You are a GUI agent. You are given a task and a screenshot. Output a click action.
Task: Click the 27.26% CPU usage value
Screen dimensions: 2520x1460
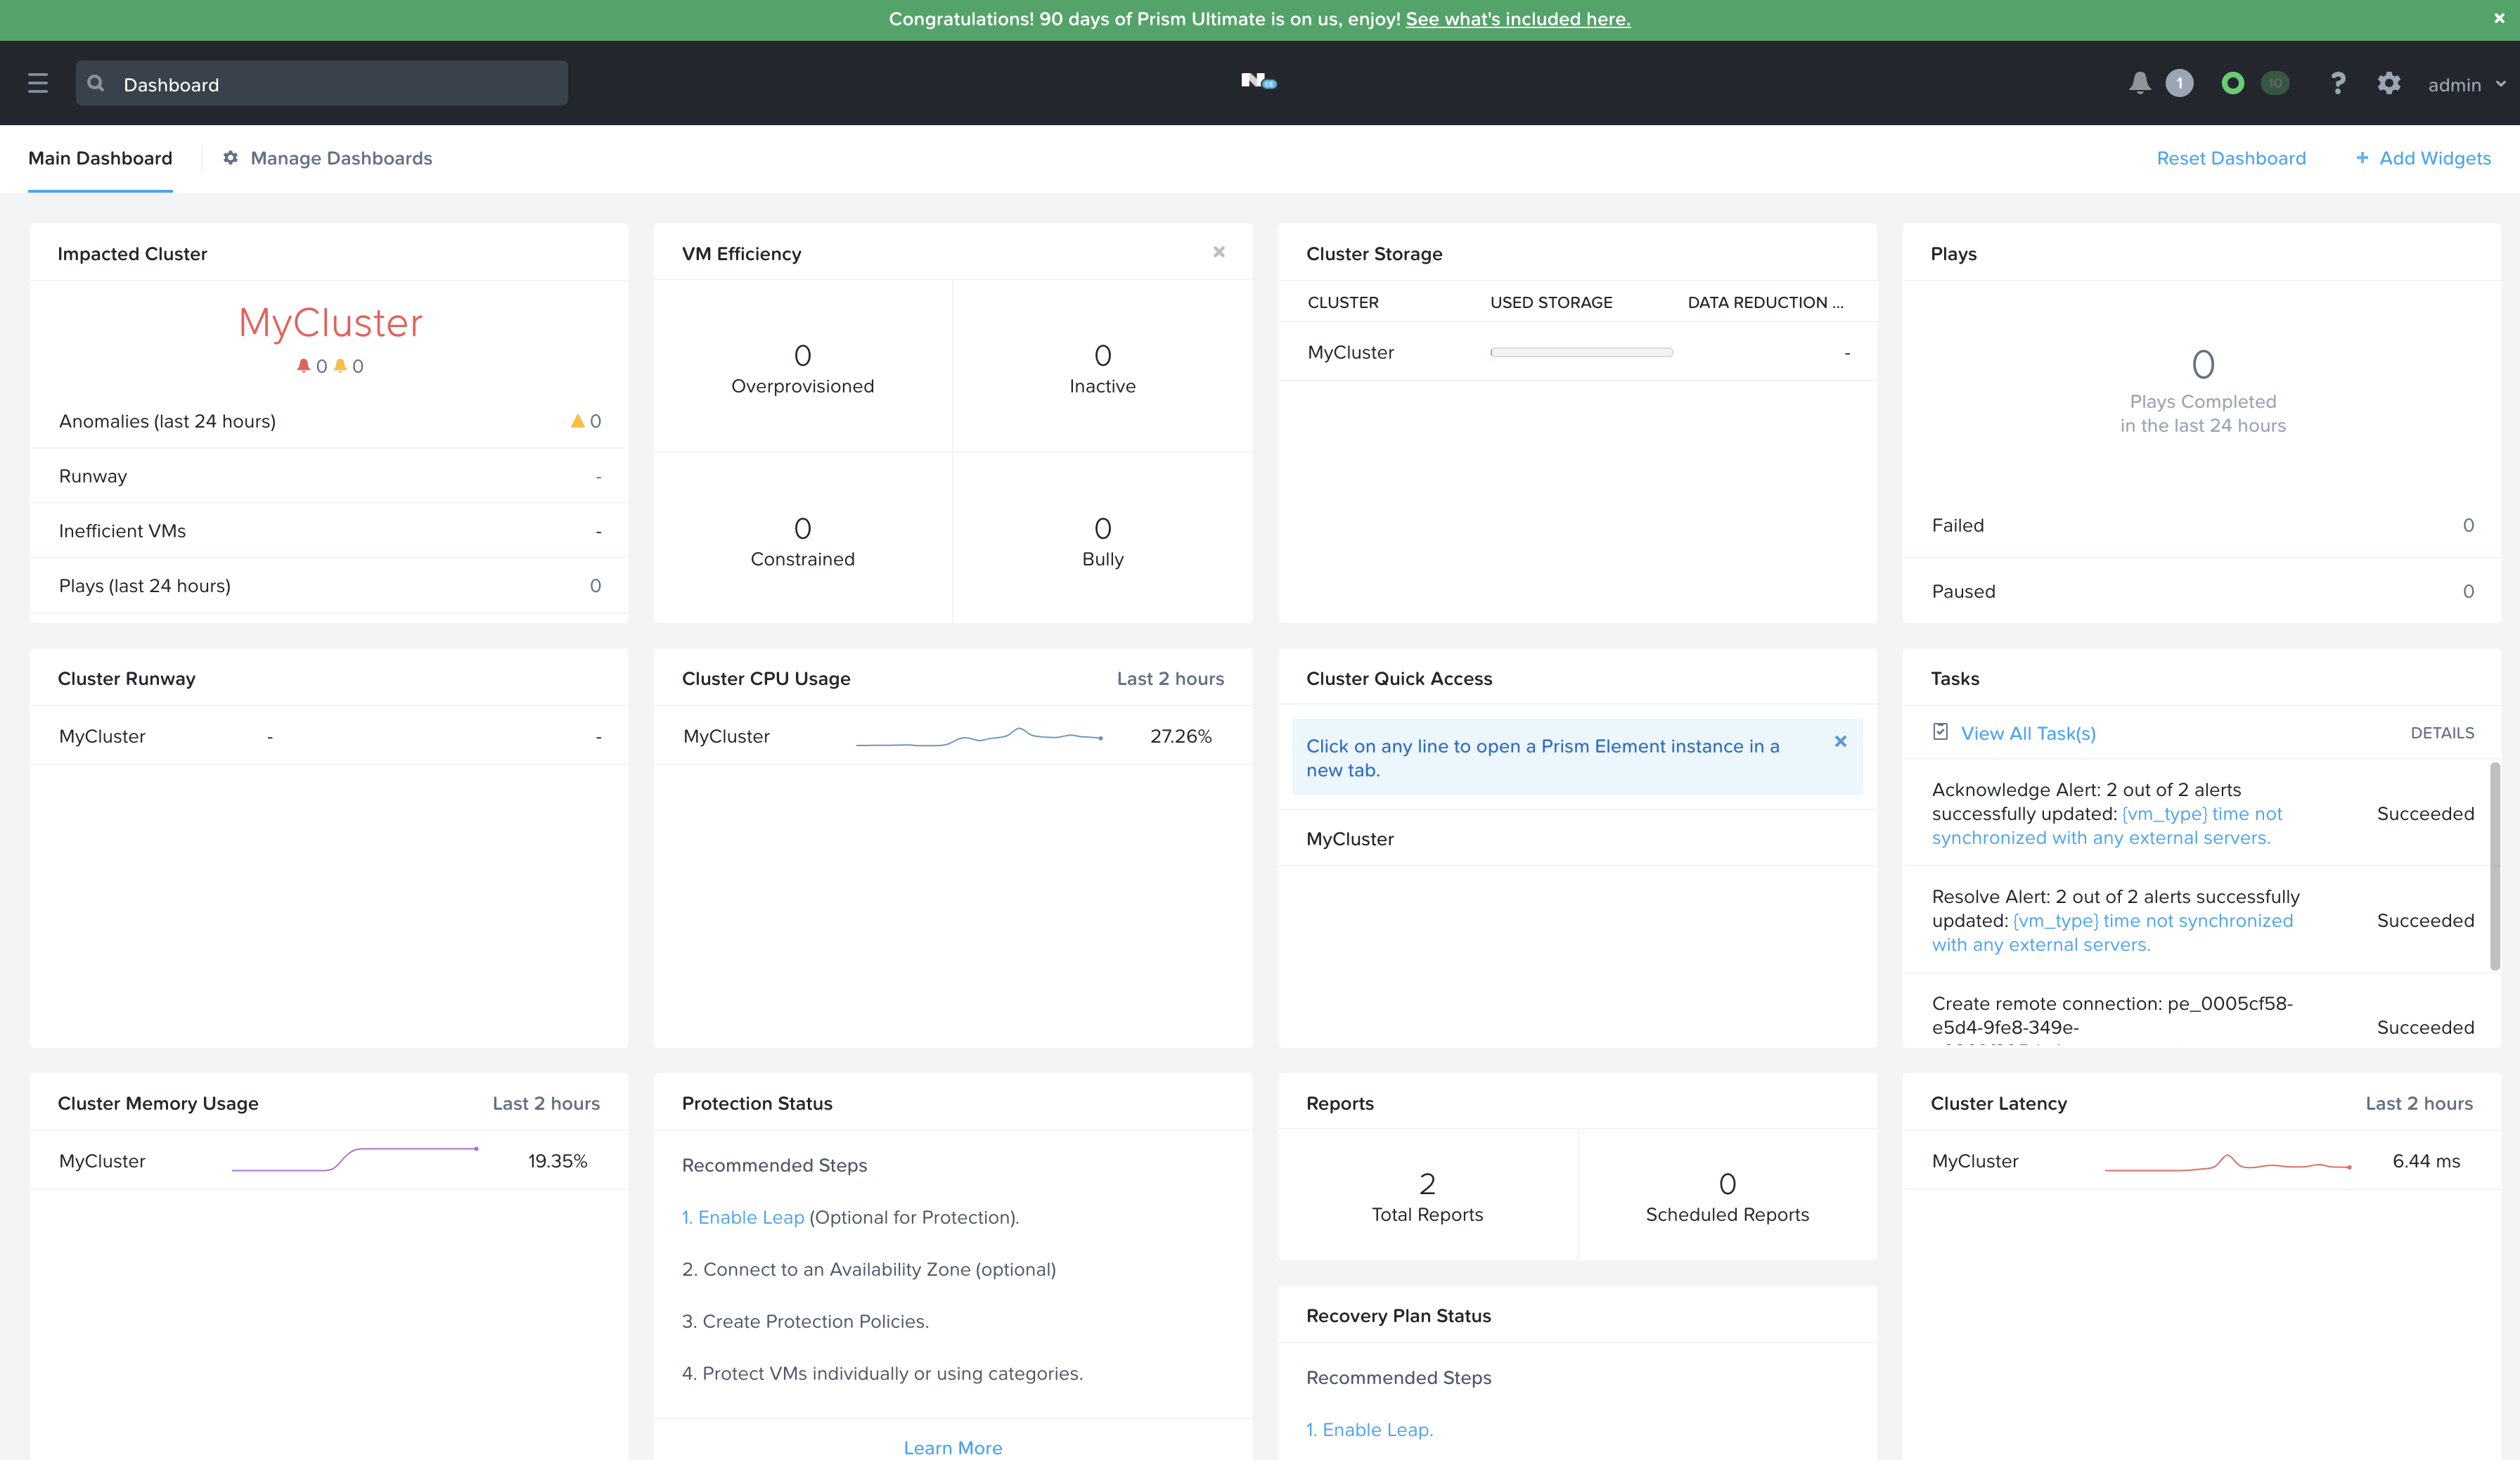pyautogui.click(x=1181, y=736)
